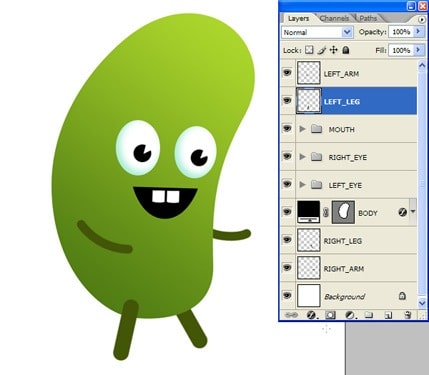This screenshot has height=375, width=429.
Task: Open the Opacity slider arrow
Action: tap(418, 32)
